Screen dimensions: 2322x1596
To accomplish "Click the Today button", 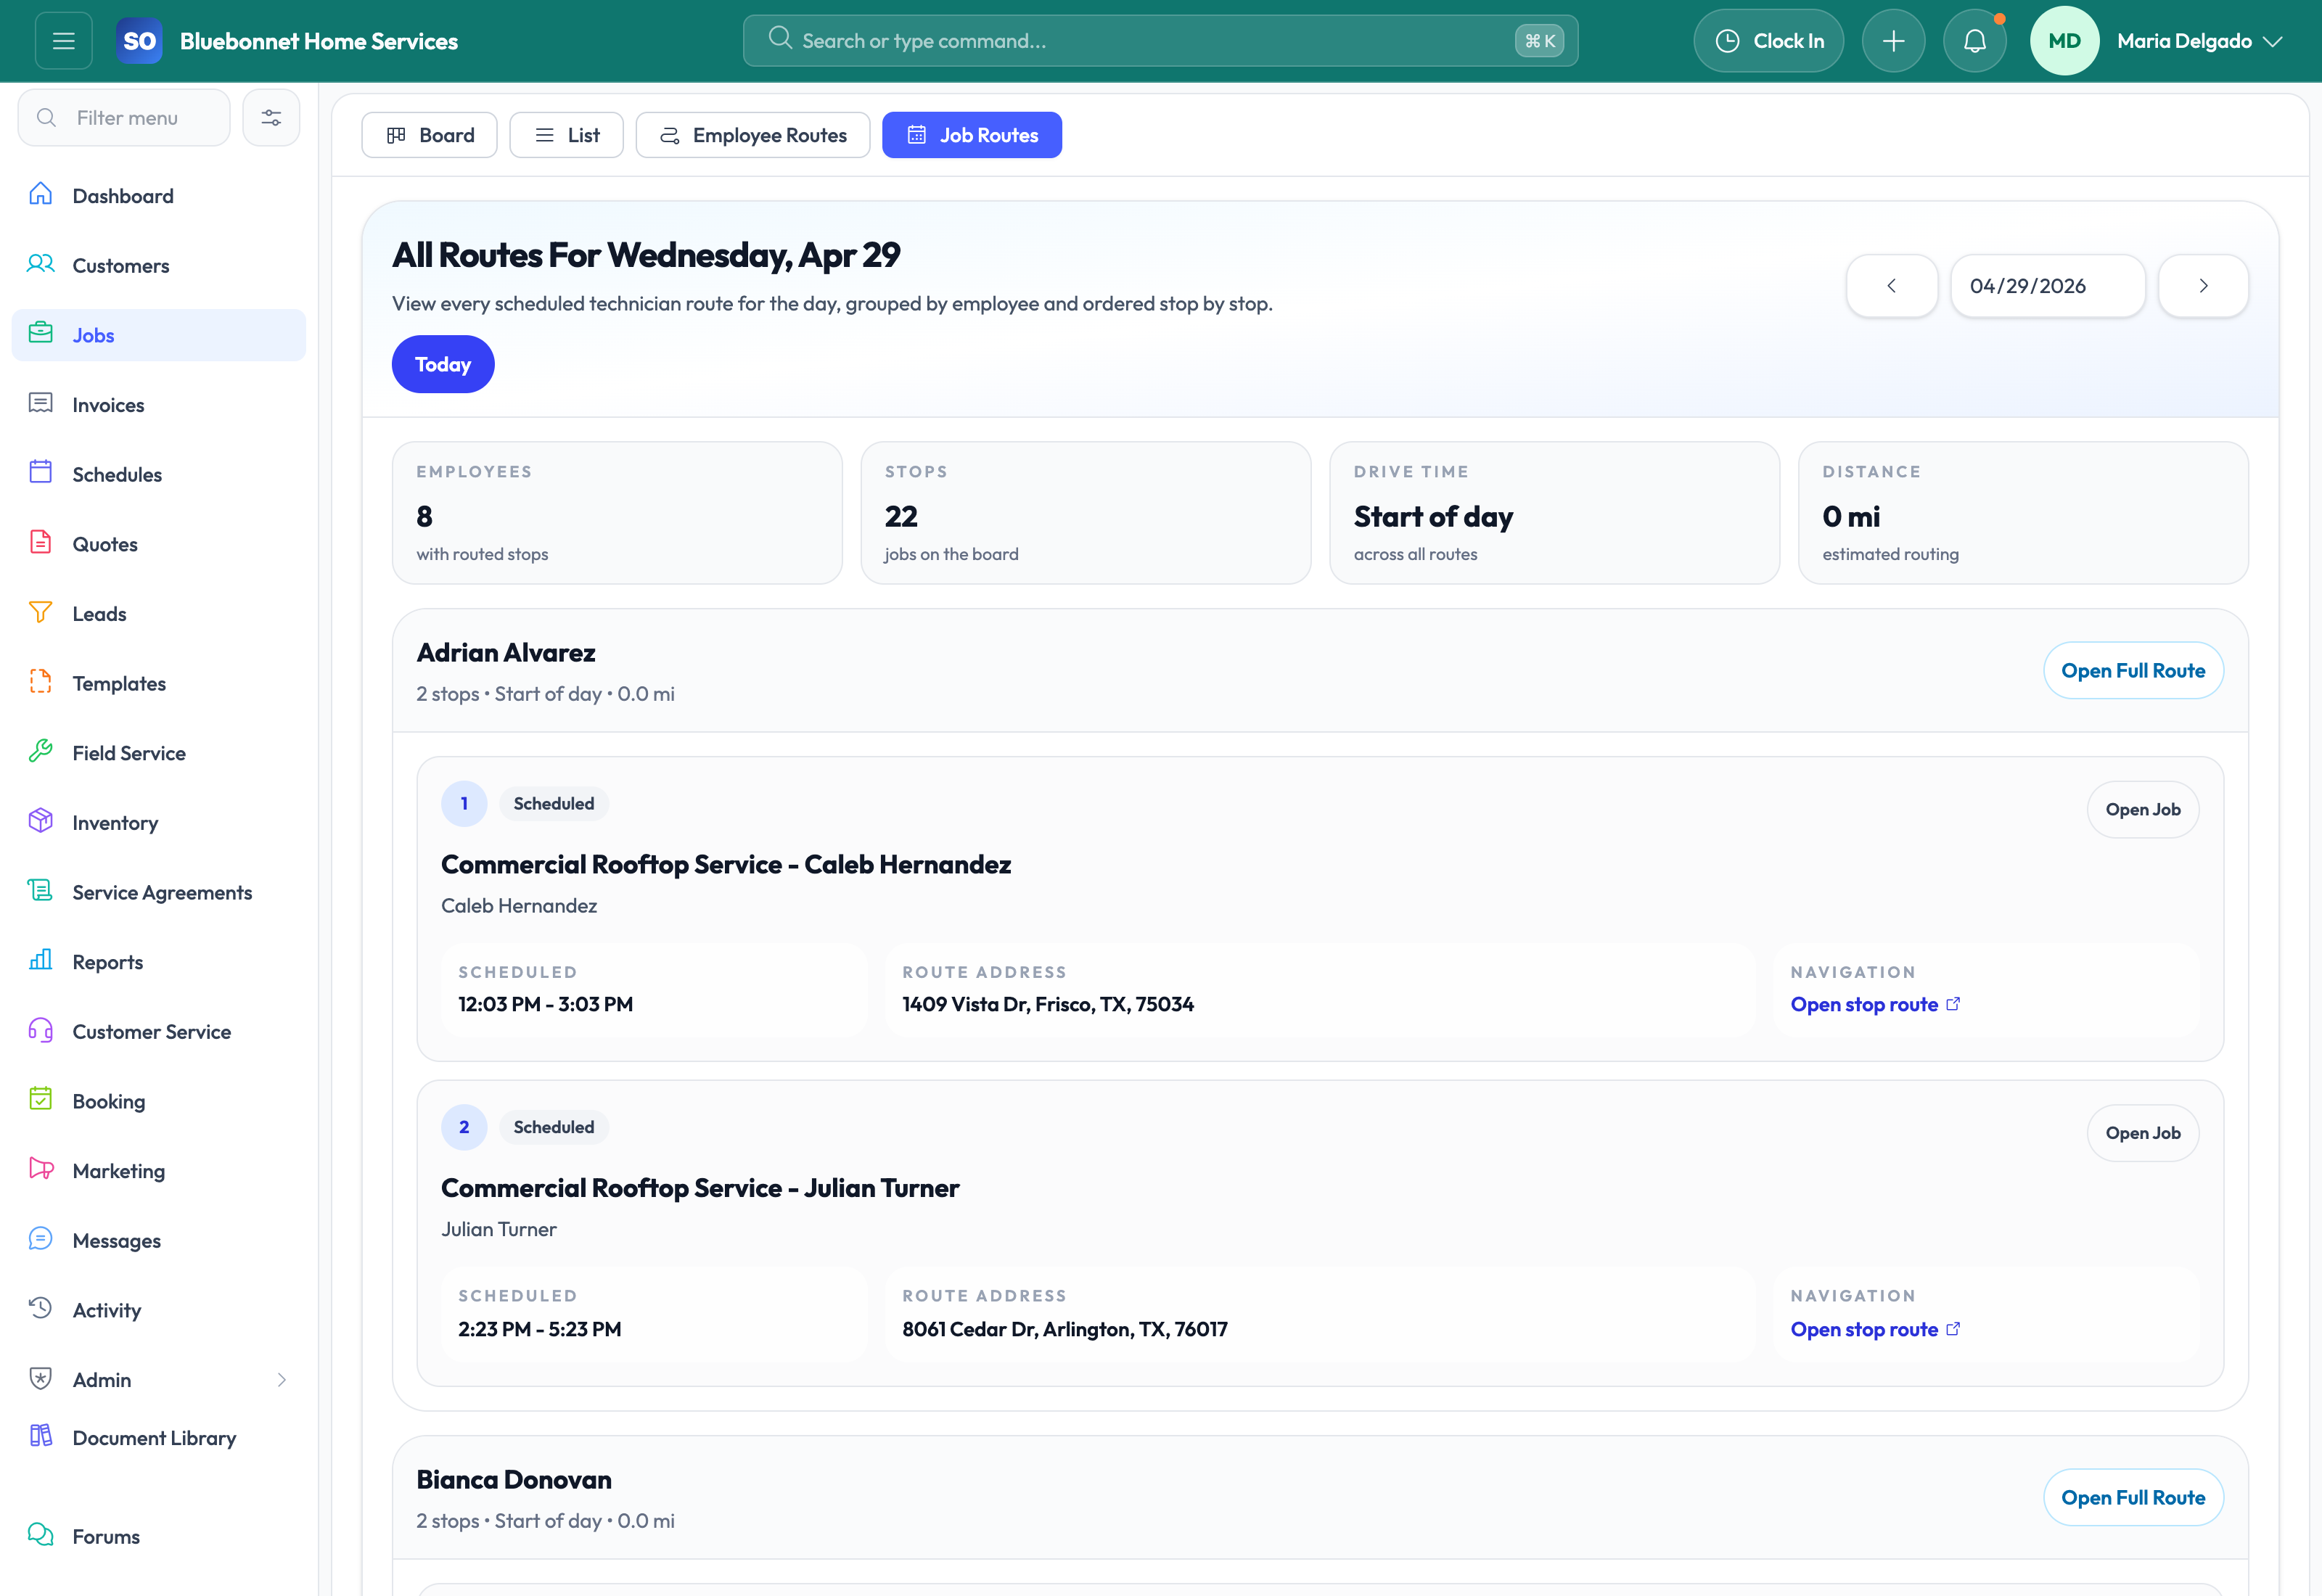I will 443,364.
